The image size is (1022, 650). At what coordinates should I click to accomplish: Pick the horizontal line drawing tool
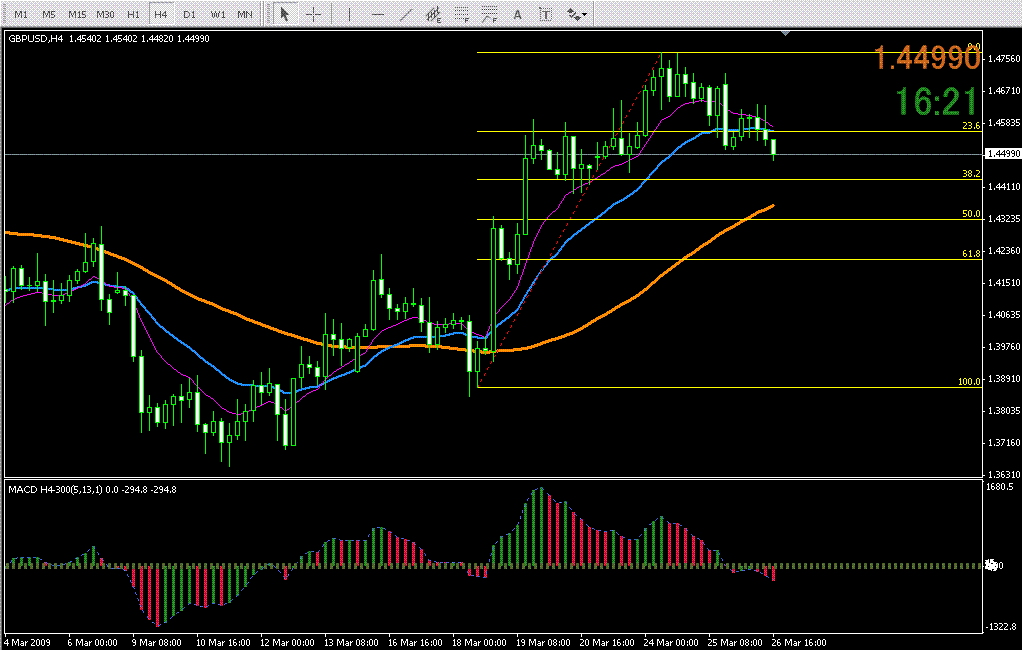[x=377, y=14]
